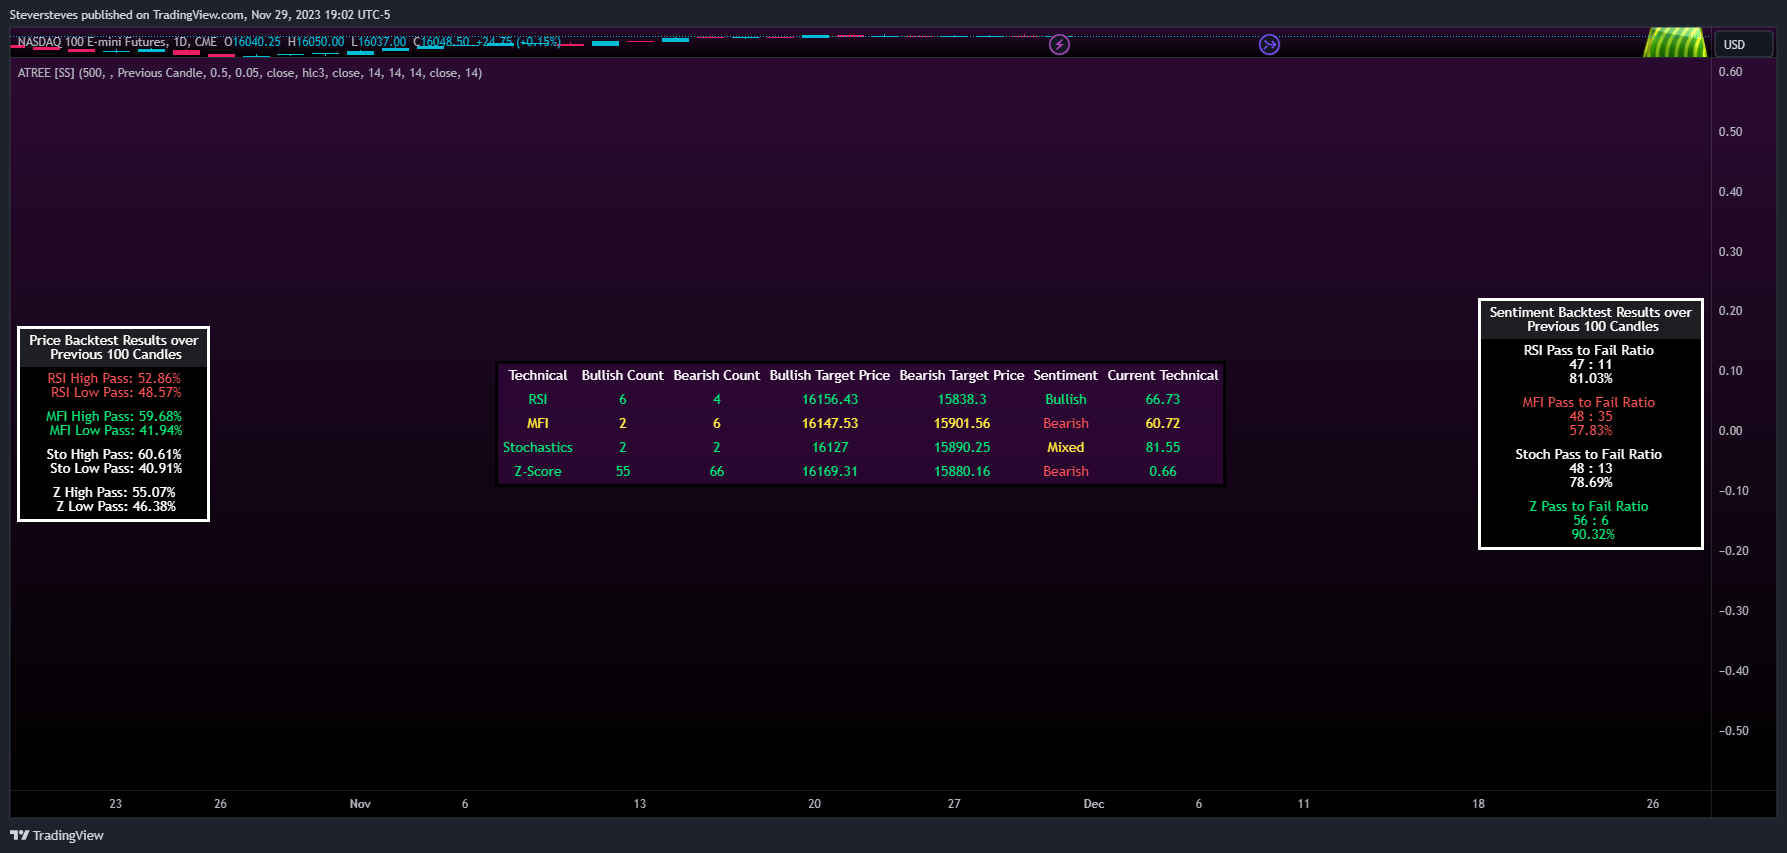Screen dimensions: 1787x853
Task: Open the USD currency selector
Action: pos(1745,44)
